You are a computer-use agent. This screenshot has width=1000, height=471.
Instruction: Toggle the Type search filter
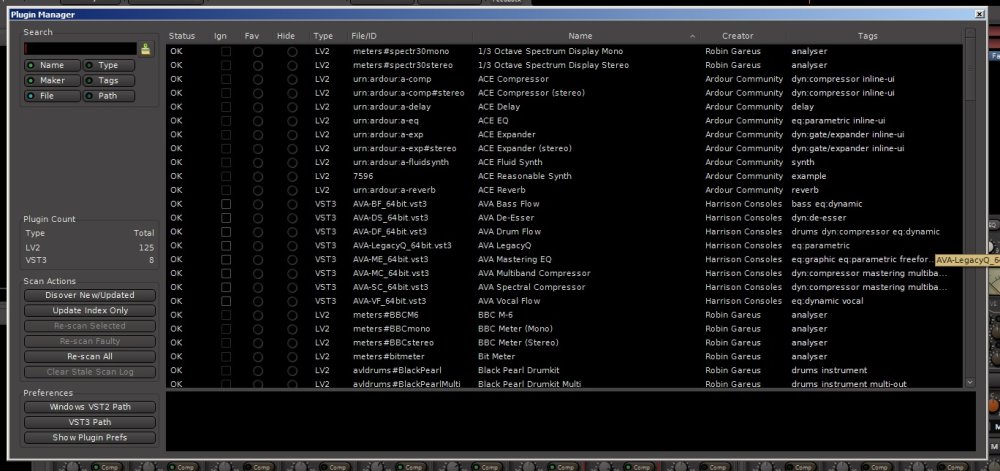(x=108, y=65)
